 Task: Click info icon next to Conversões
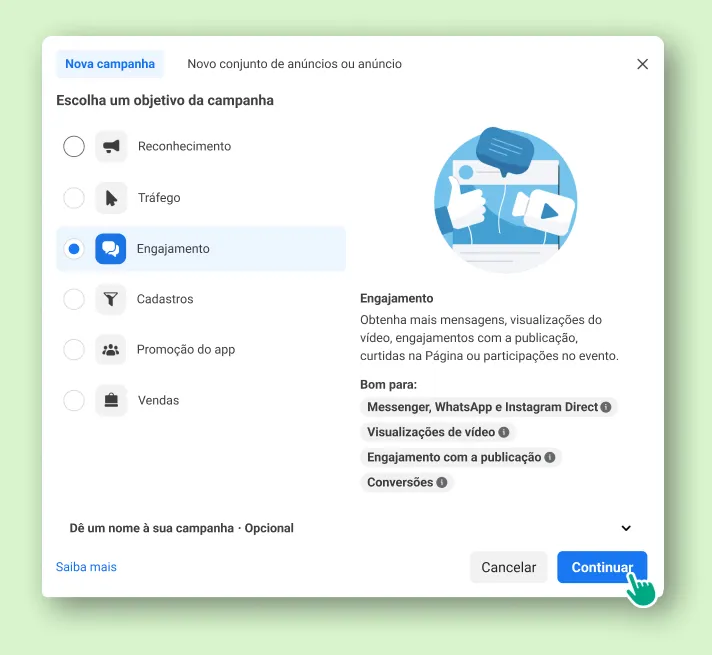click(x=442, y=482)
